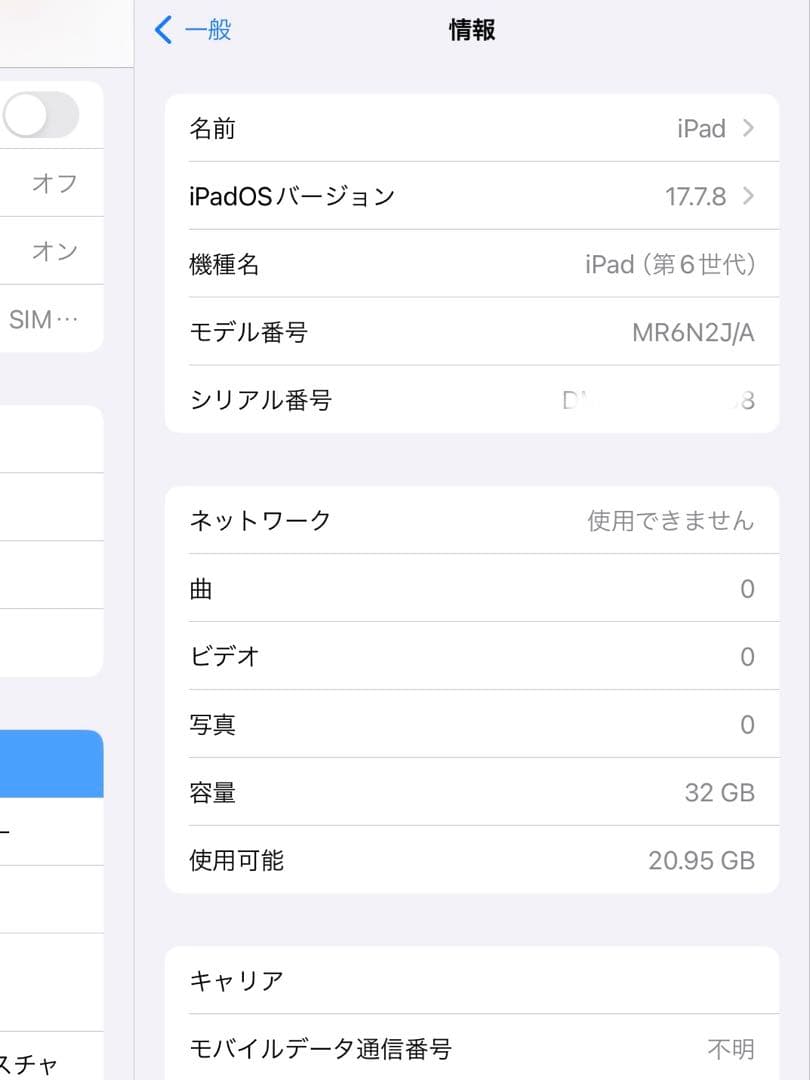
Task: Tap the back chevron icon next to 一般
Action: (x=163, y=30)
